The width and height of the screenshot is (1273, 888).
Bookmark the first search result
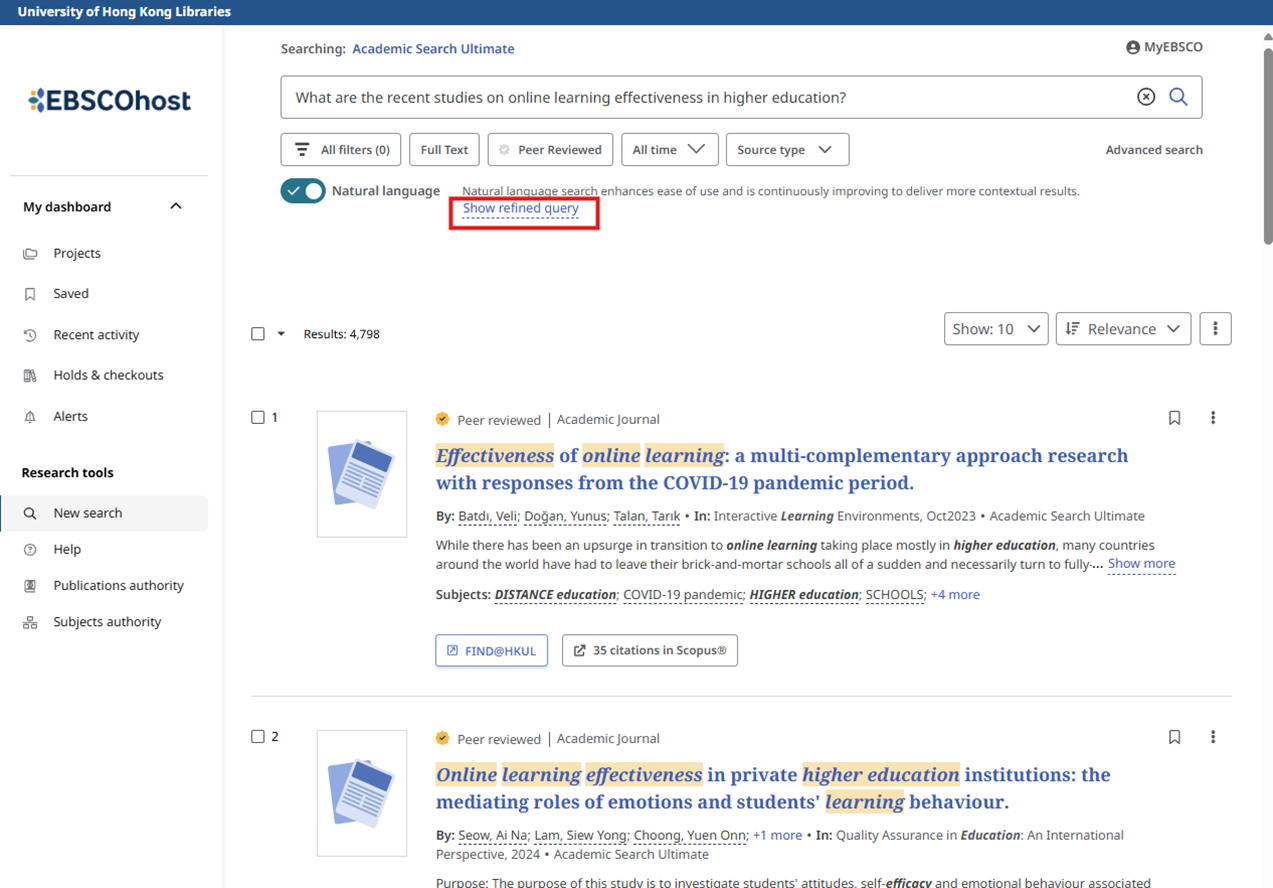coord(1174,418)
